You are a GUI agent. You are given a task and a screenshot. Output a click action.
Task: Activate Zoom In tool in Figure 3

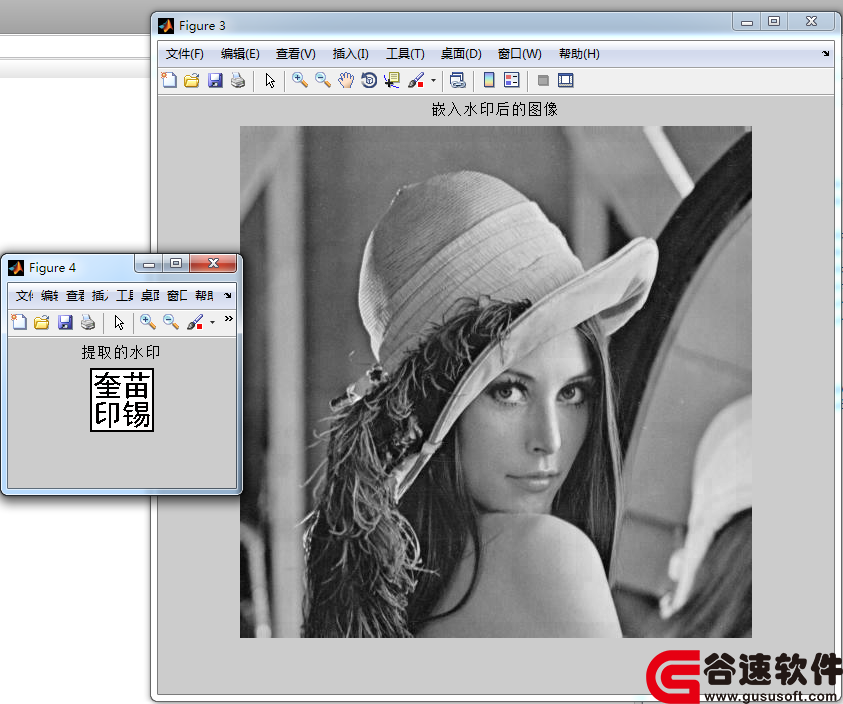pyautogui.click(x=299, y=80)
